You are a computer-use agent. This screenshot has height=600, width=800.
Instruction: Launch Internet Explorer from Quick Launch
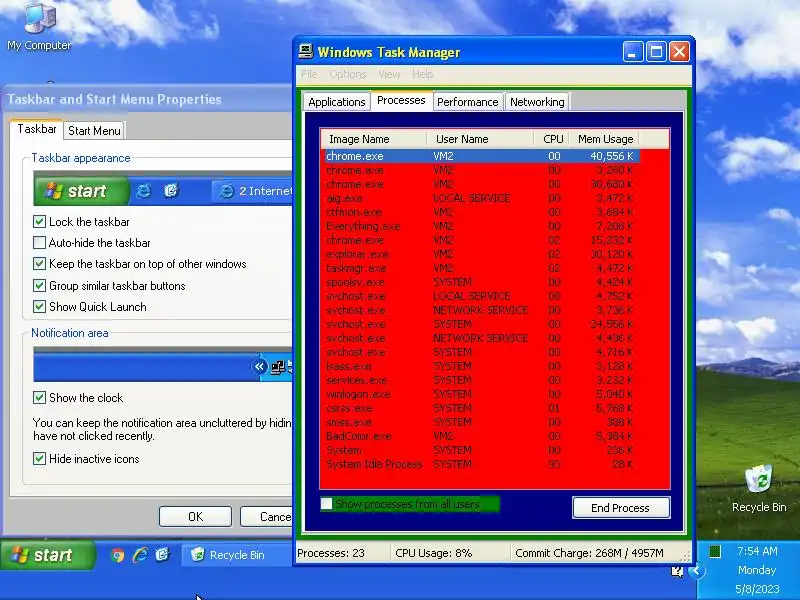pyautogui.click(x=140, y=555)
